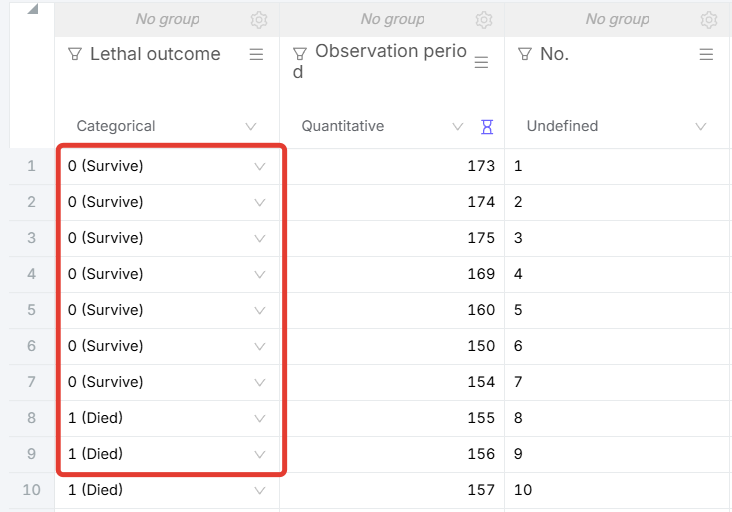Open hamburger menu for Observation period column
Image resolution: width=732 pixels, height=512 pixels.
click(x=481, y=62)
